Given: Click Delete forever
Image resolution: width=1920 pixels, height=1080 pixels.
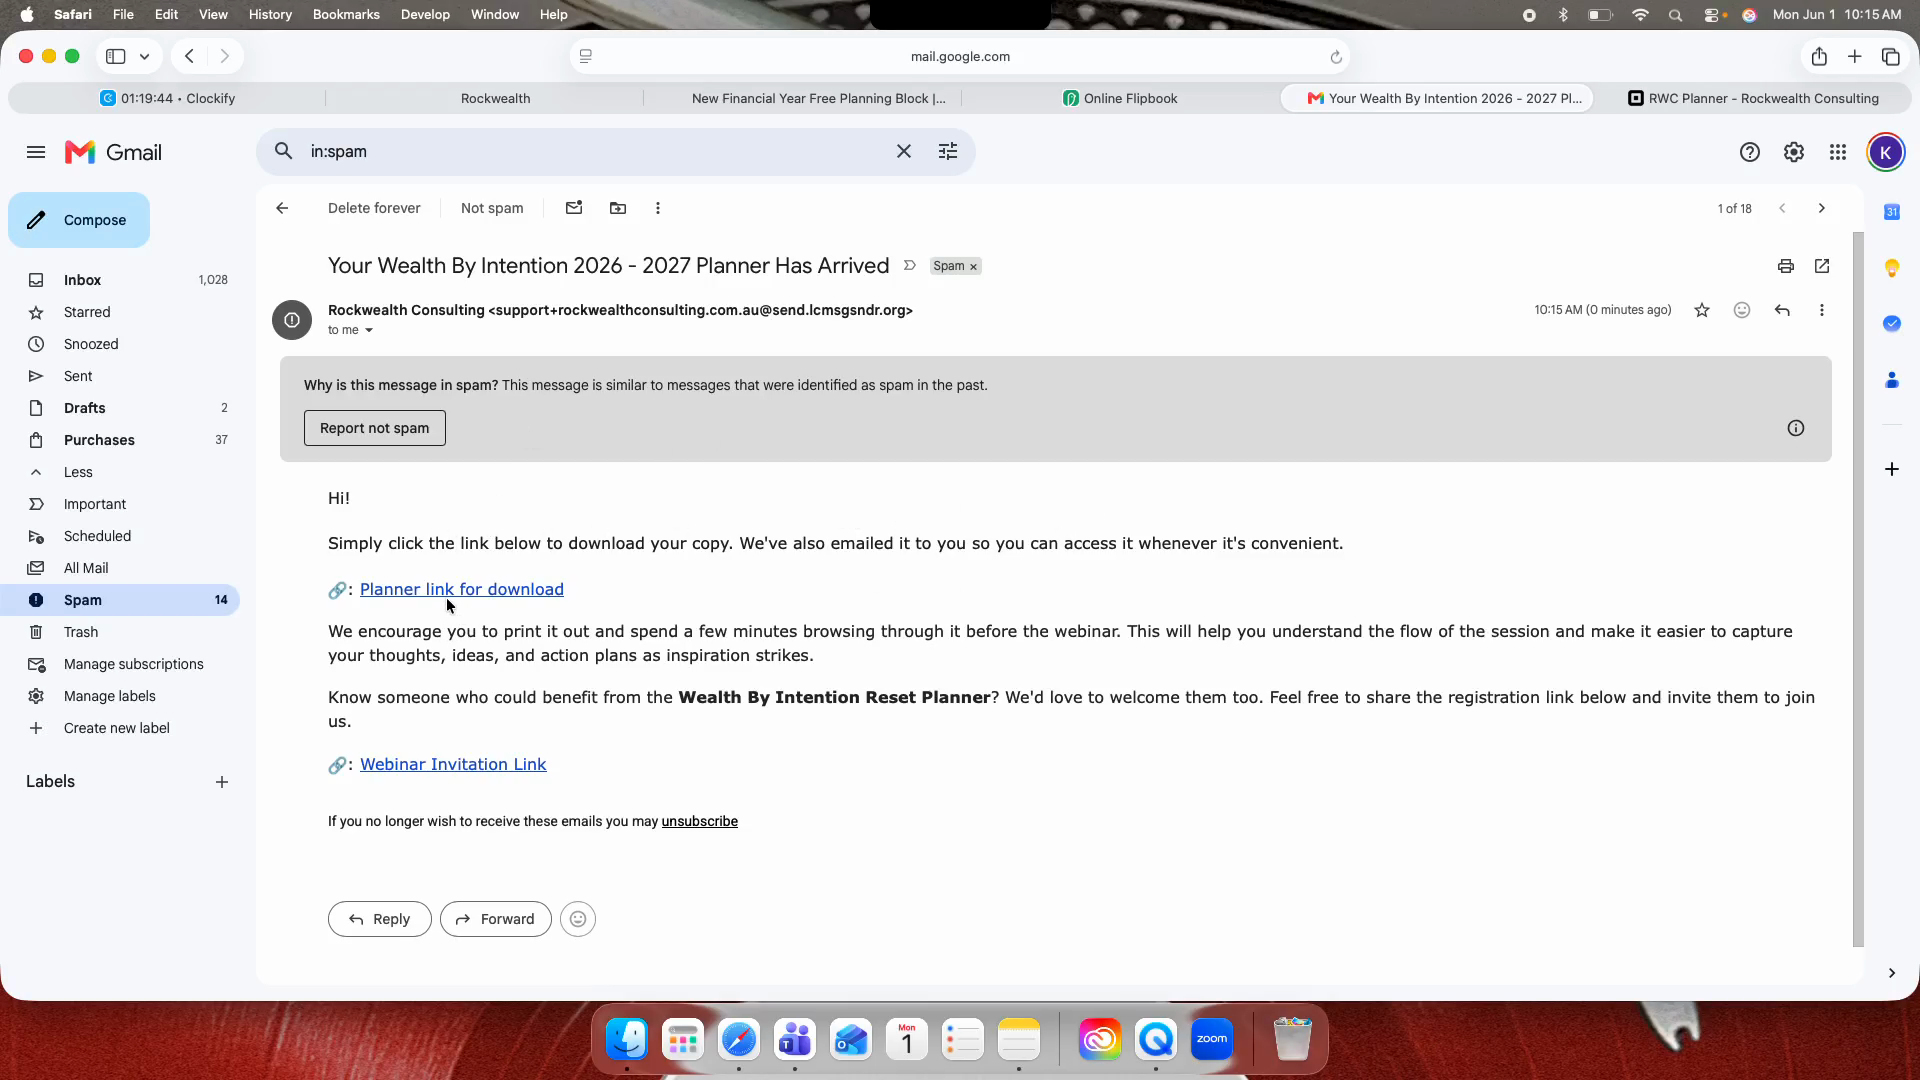Looking at the screenshot, I should pyautogui.click(x=374, y=208).
